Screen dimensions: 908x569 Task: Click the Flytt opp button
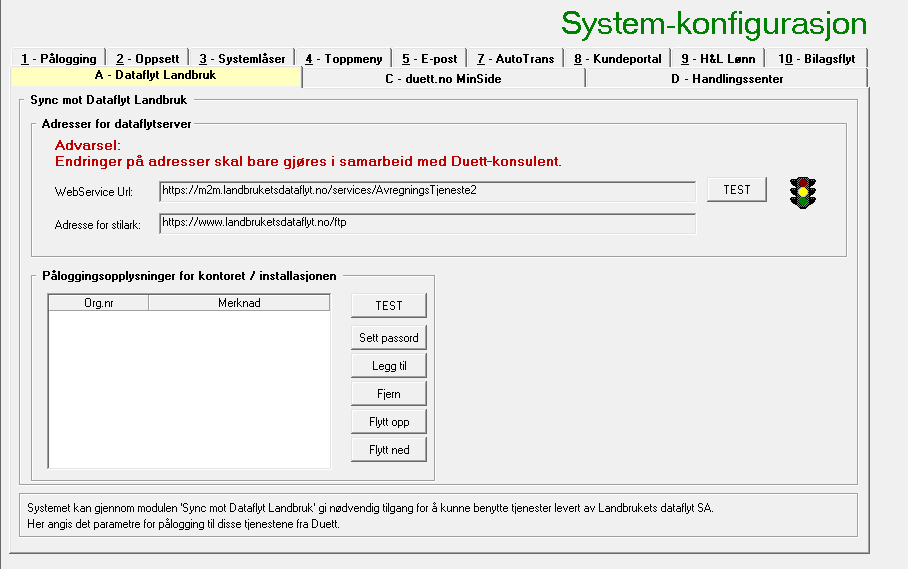point(389,422)
